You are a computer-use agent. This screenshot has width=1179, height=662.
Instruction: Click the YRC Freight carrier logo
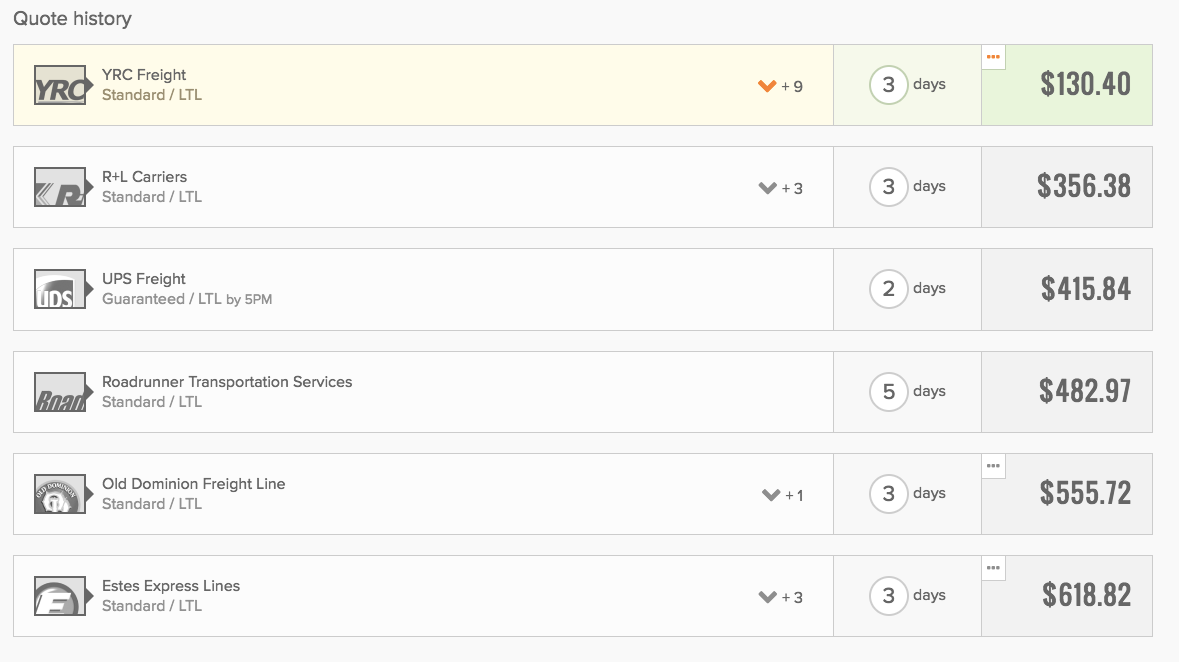pos(63,85)
